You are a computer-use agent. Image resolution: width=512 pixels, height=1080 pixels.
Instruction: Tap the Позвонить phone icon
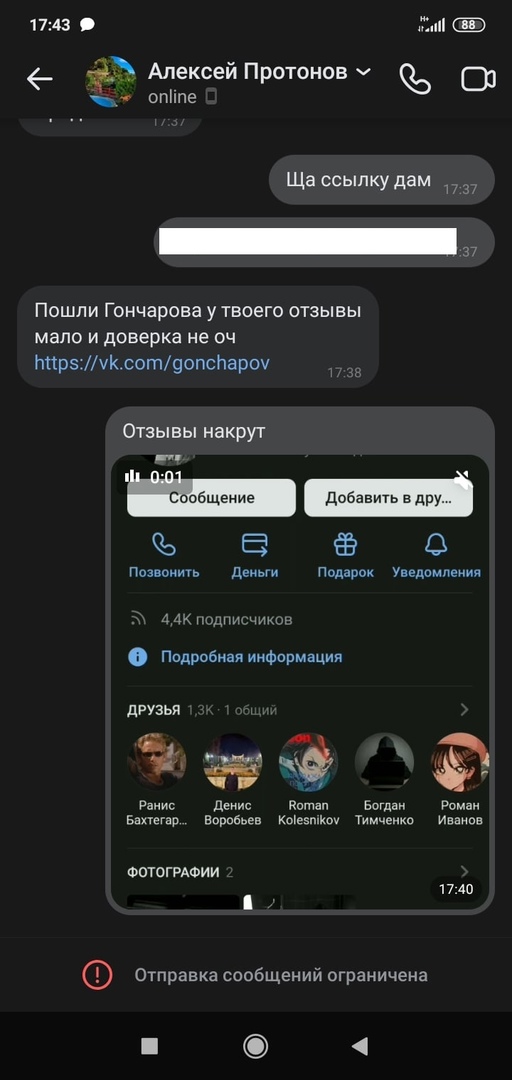pos(164,545)
